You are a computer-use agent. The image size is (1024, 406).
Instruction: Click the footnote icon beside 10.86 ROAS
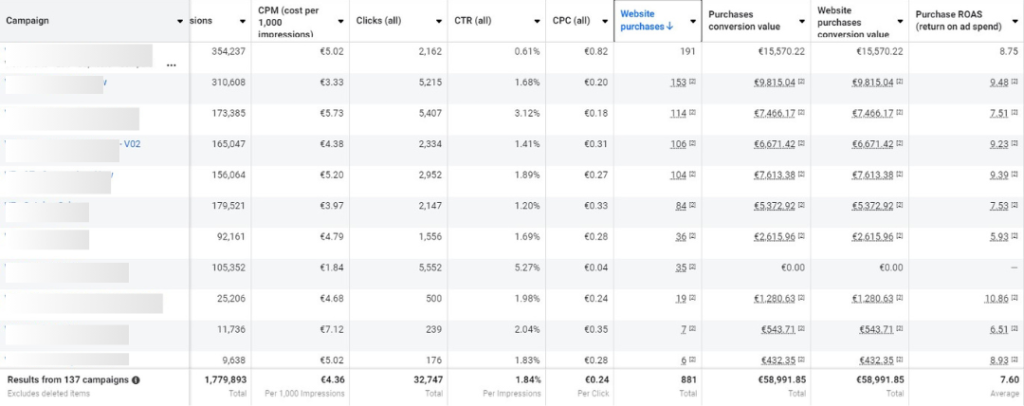point(1014,298)
